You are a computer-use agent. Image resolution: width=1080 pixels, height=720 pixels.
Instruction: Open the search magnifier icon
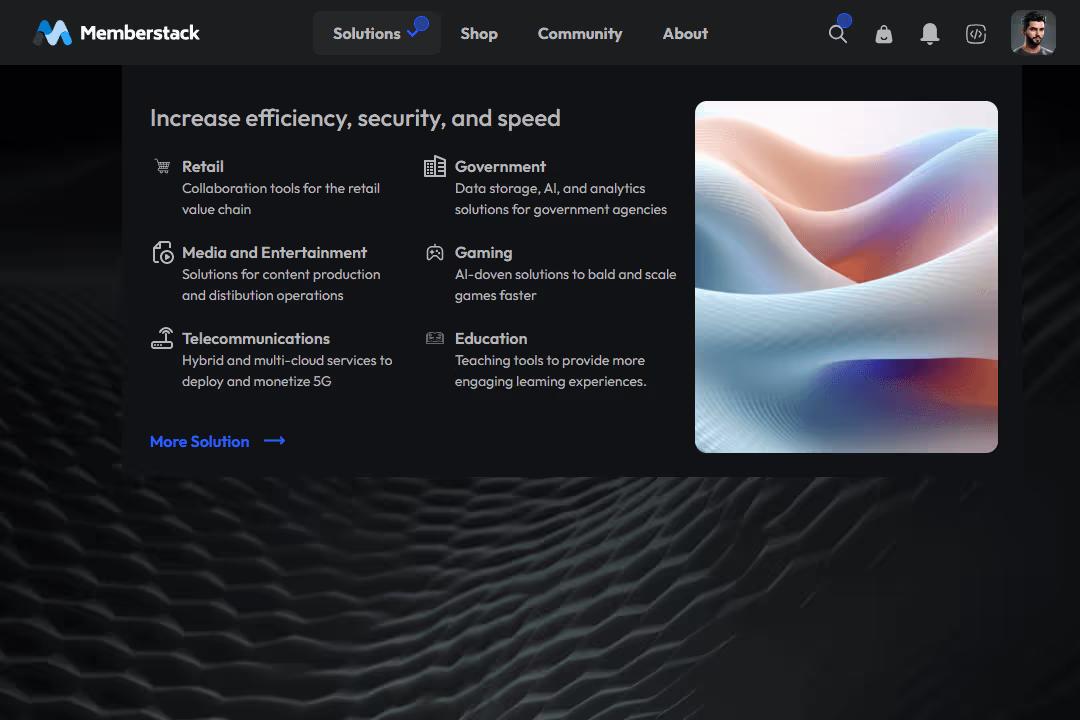838,34
